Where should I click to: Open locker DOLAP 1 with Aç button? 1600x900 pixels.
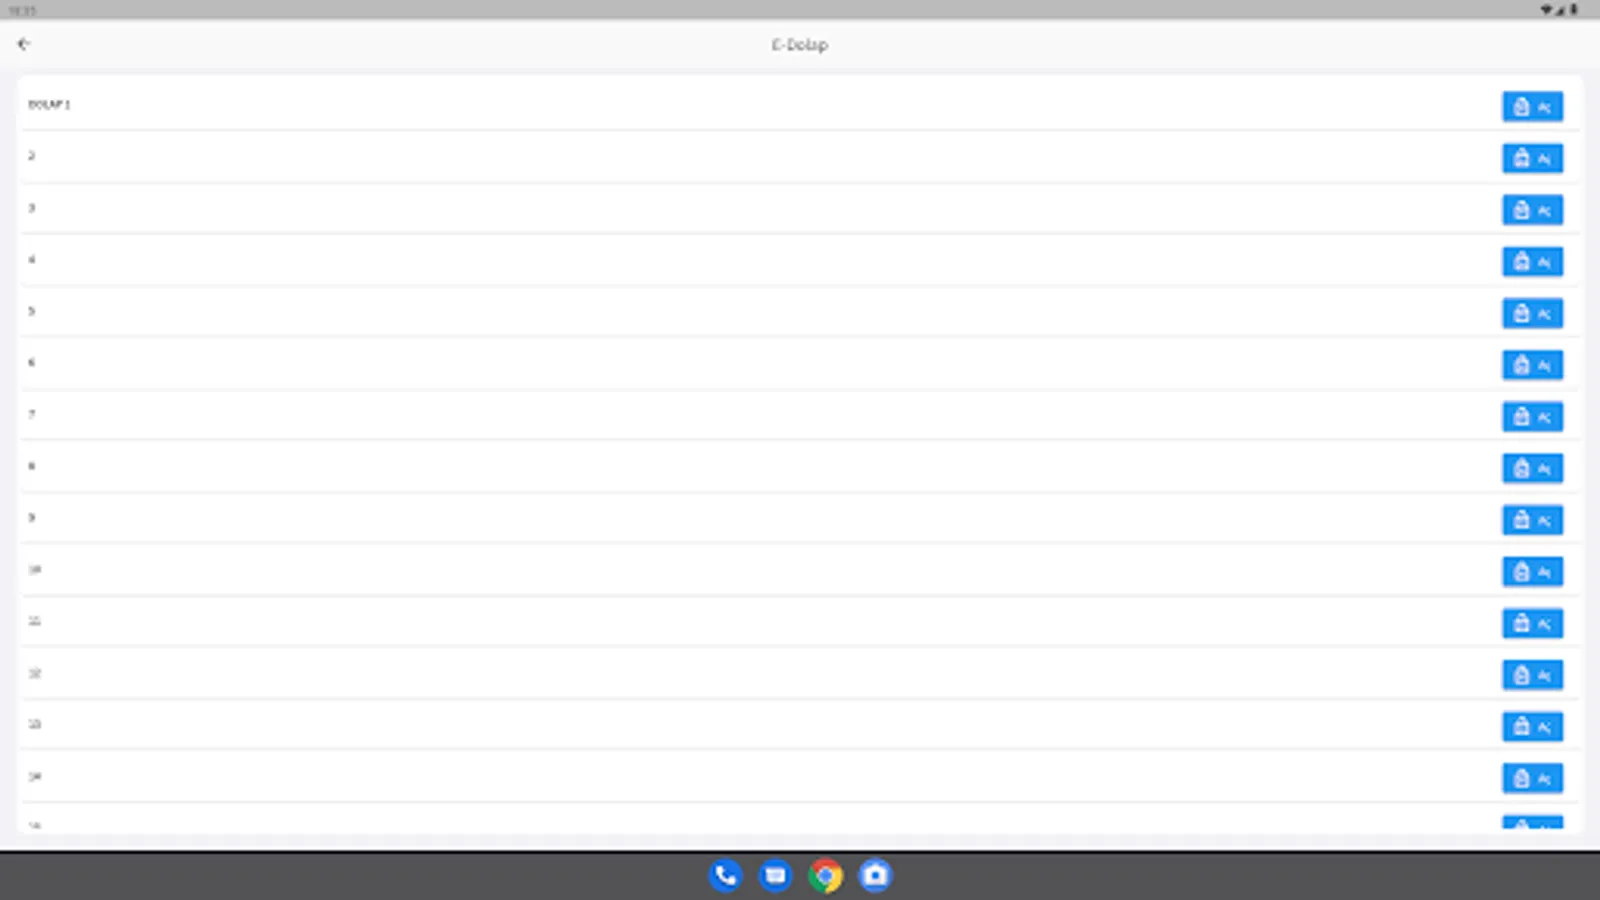pyautogui.click(x=1532, y=106)
